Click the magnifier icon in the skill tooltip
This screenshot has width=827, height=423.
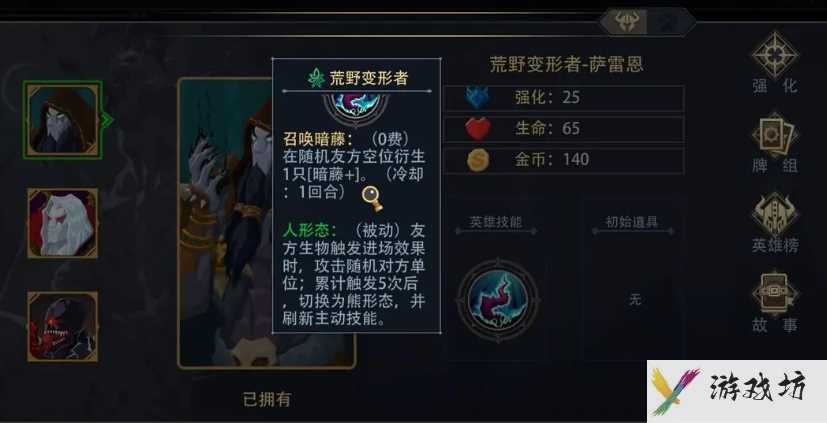372,198
